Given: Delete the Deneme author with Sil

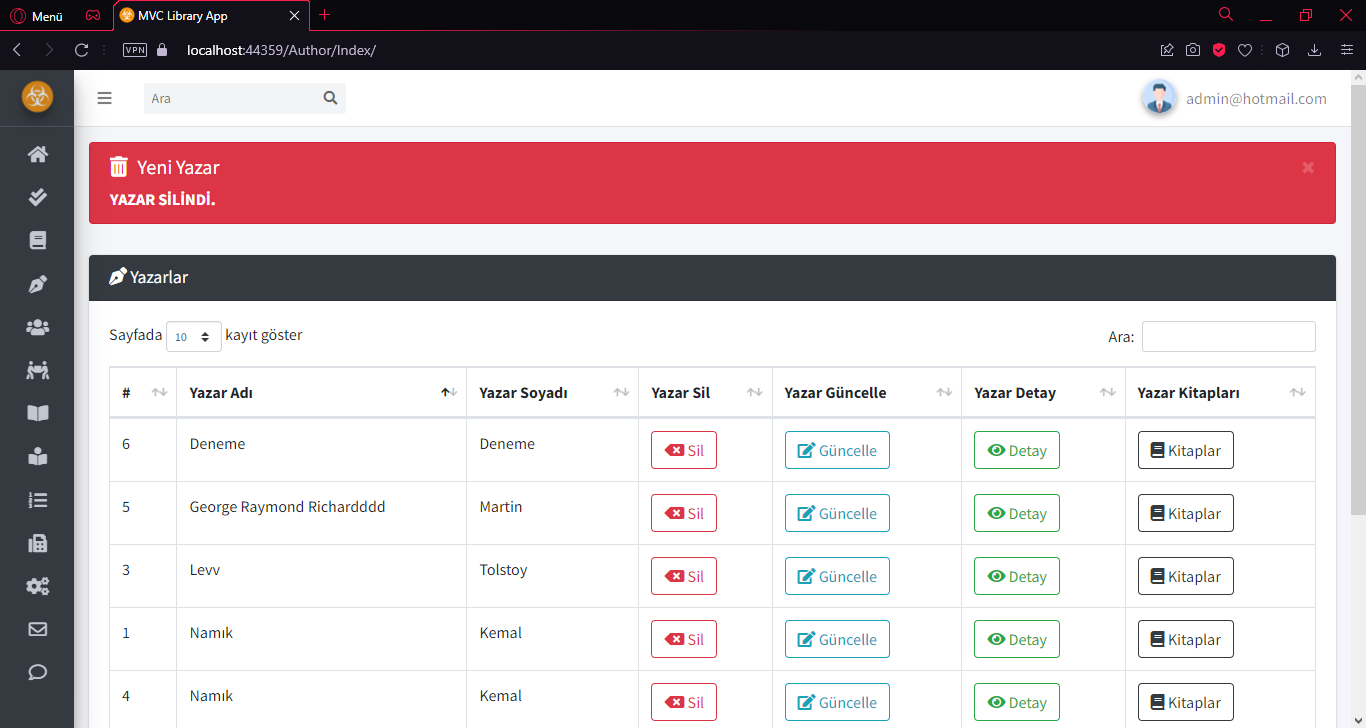Looking at the screenshot, I should click(x=684, y=450).
